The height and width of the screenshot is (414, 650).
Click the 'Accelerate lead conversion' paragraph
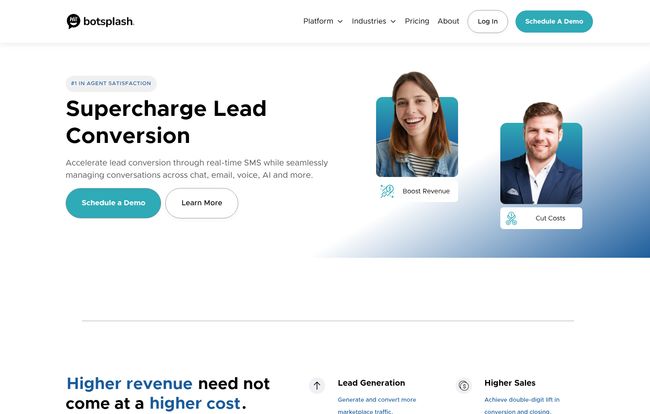197,169
